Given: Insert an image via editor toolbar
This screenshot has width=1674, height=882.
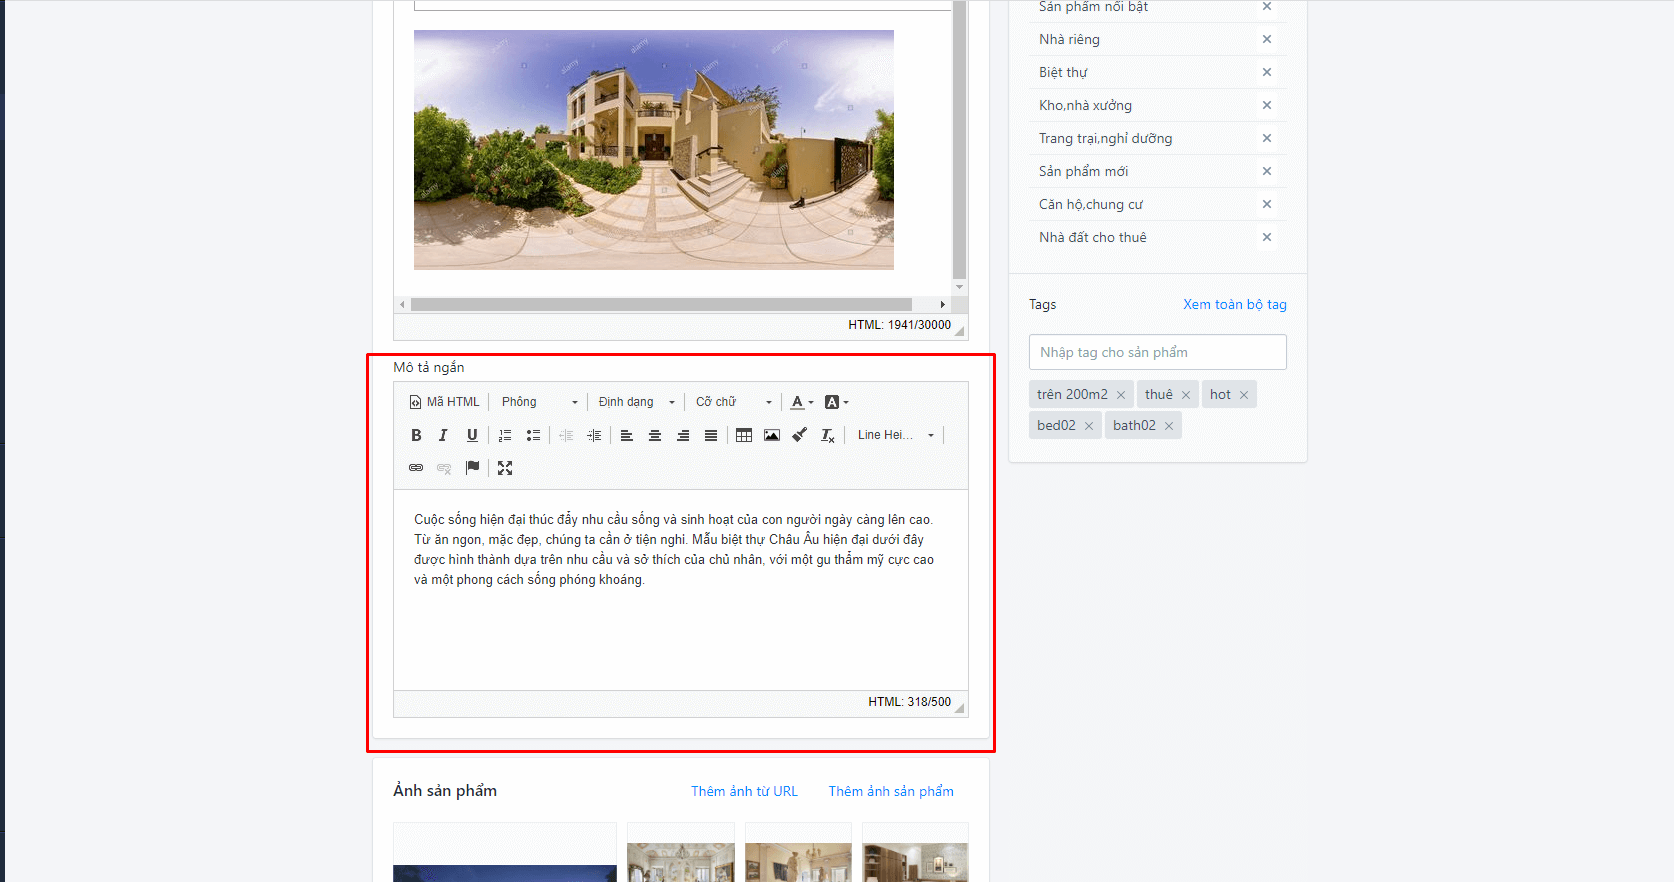Looking at the screenshot, I should pos(772,435).
